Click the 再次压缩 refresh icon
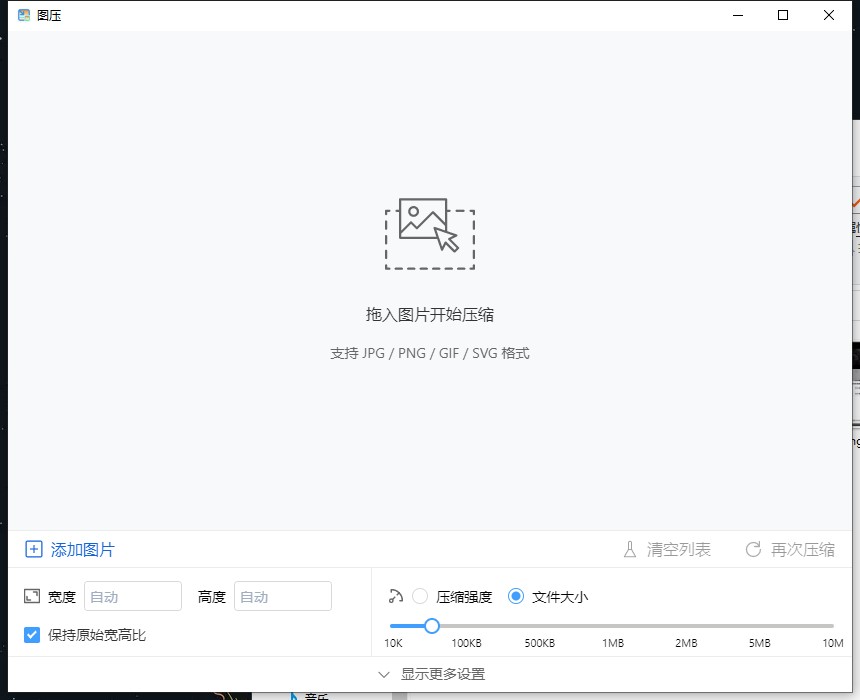860x700 pixels. (754, 549)
